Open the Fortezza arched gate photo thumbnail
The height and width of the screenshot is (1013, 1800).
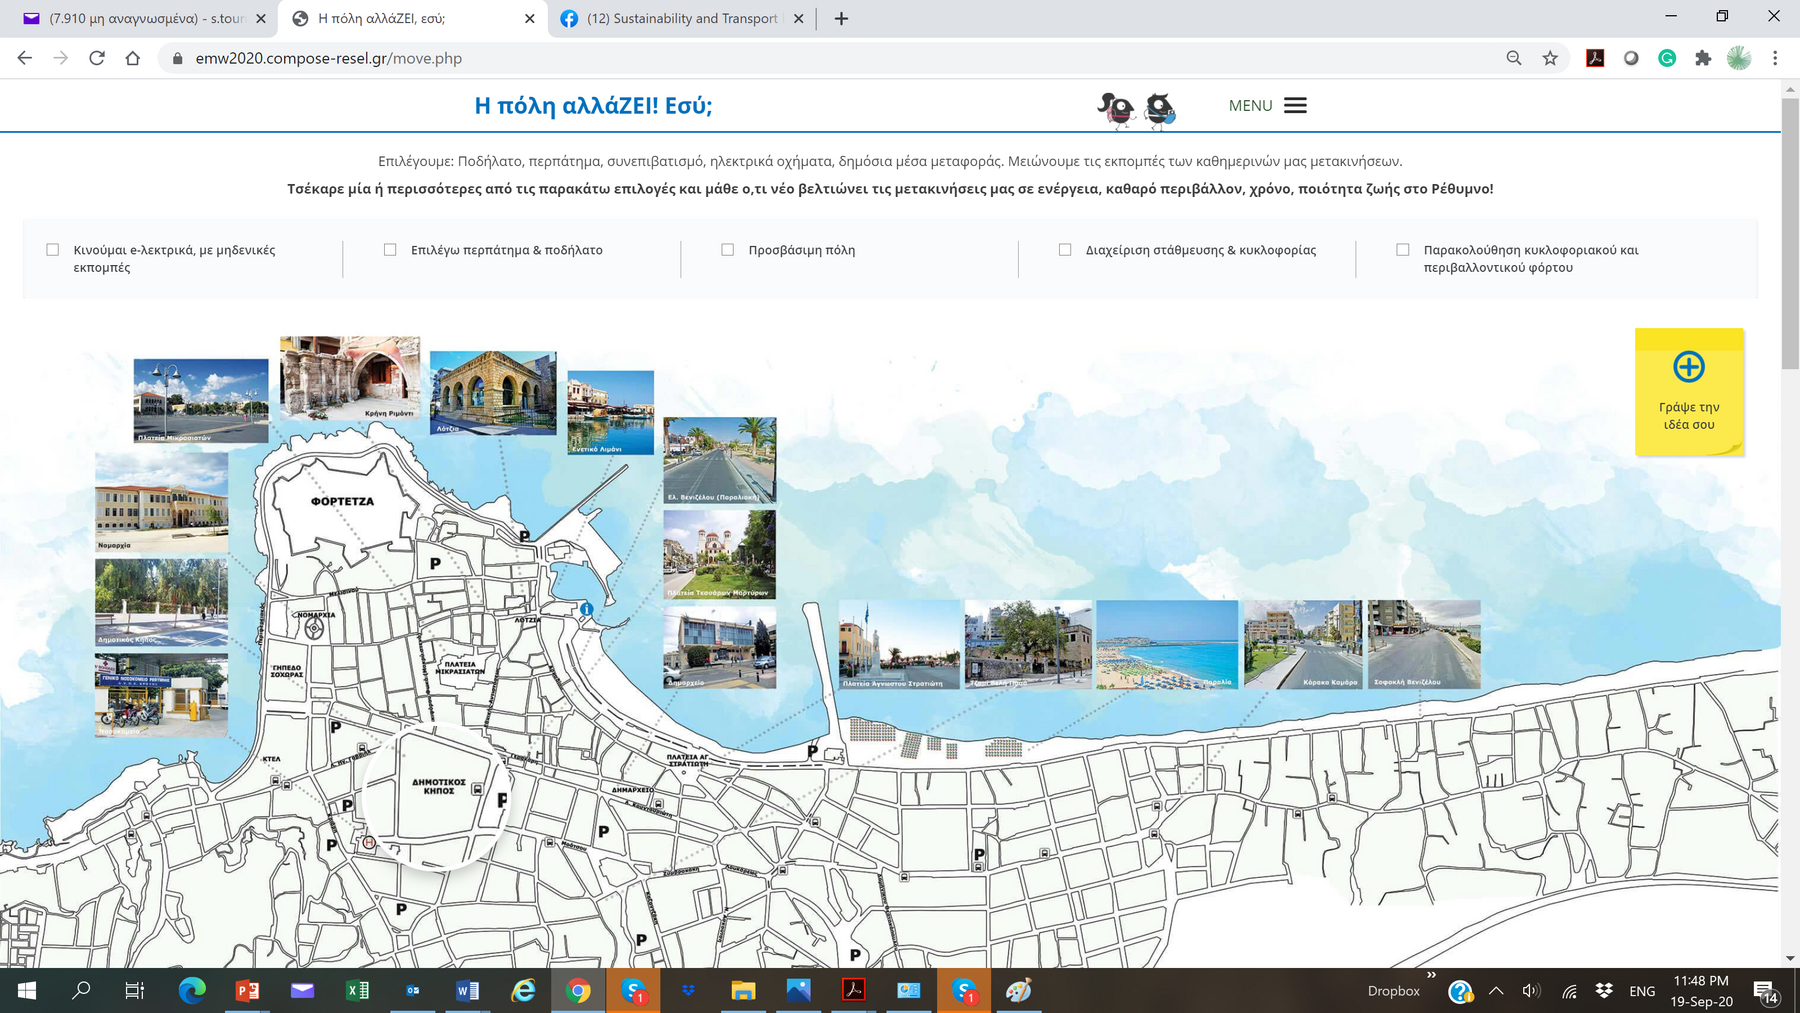point(350,378)
